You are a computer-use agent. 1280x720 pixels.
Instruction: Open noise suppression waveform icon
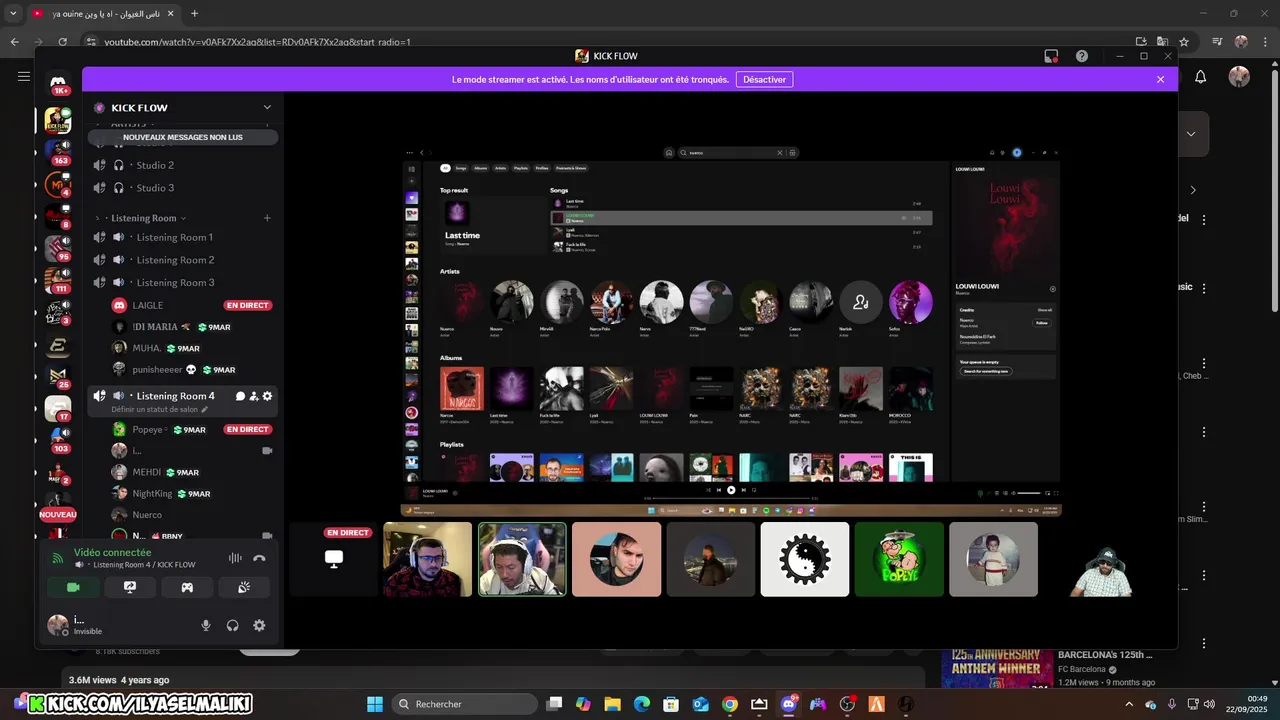235,558
